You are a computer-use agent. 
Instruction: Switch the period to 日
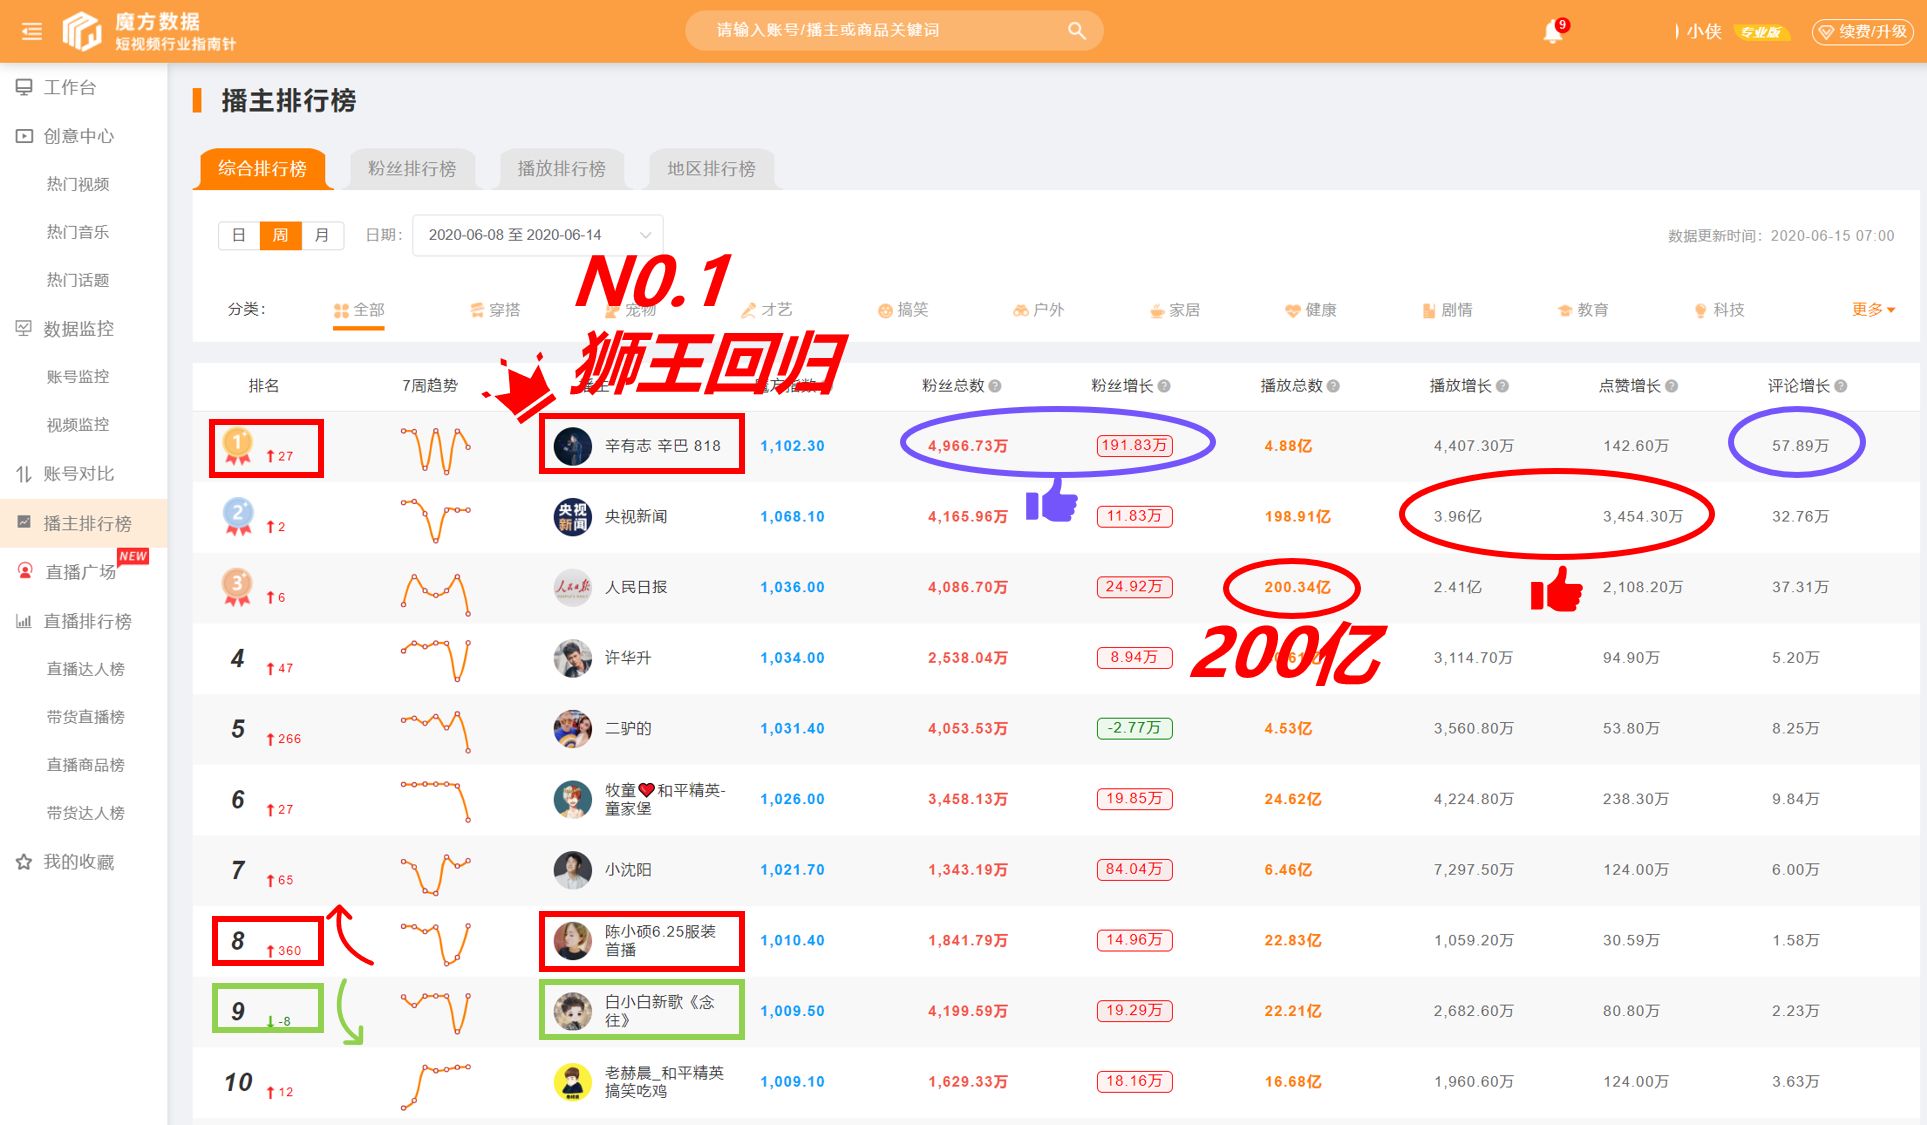239,235
